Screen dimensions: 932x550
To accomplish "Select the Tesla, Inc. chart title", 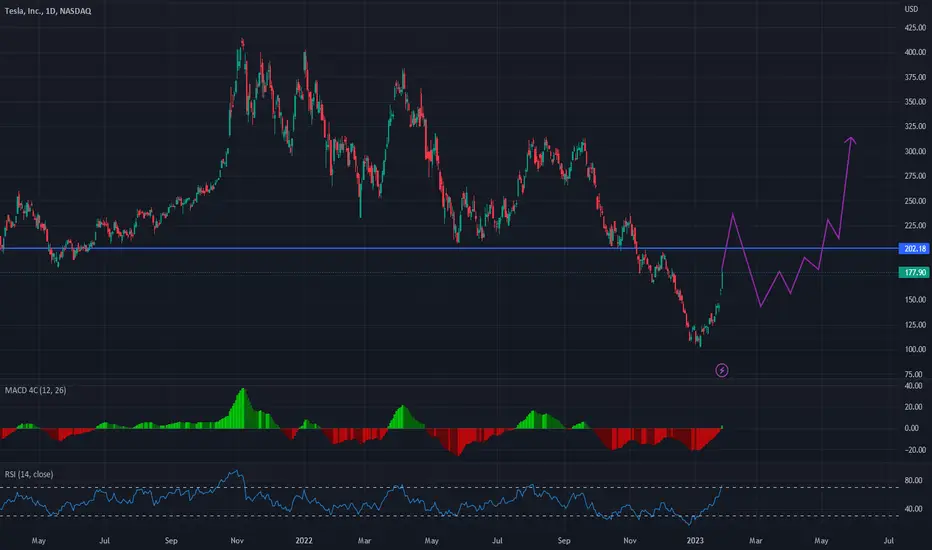I will [48, 11].
